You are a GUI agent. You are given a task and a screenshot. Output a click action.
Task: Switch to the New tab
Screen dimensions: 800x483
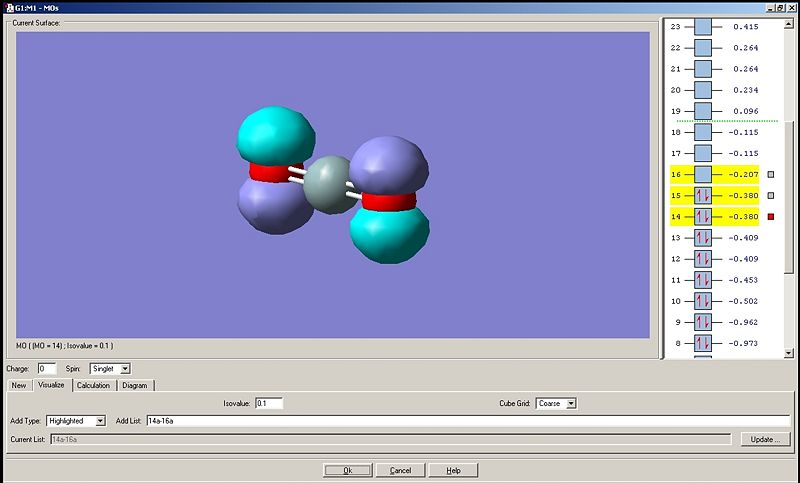[19, 386]
